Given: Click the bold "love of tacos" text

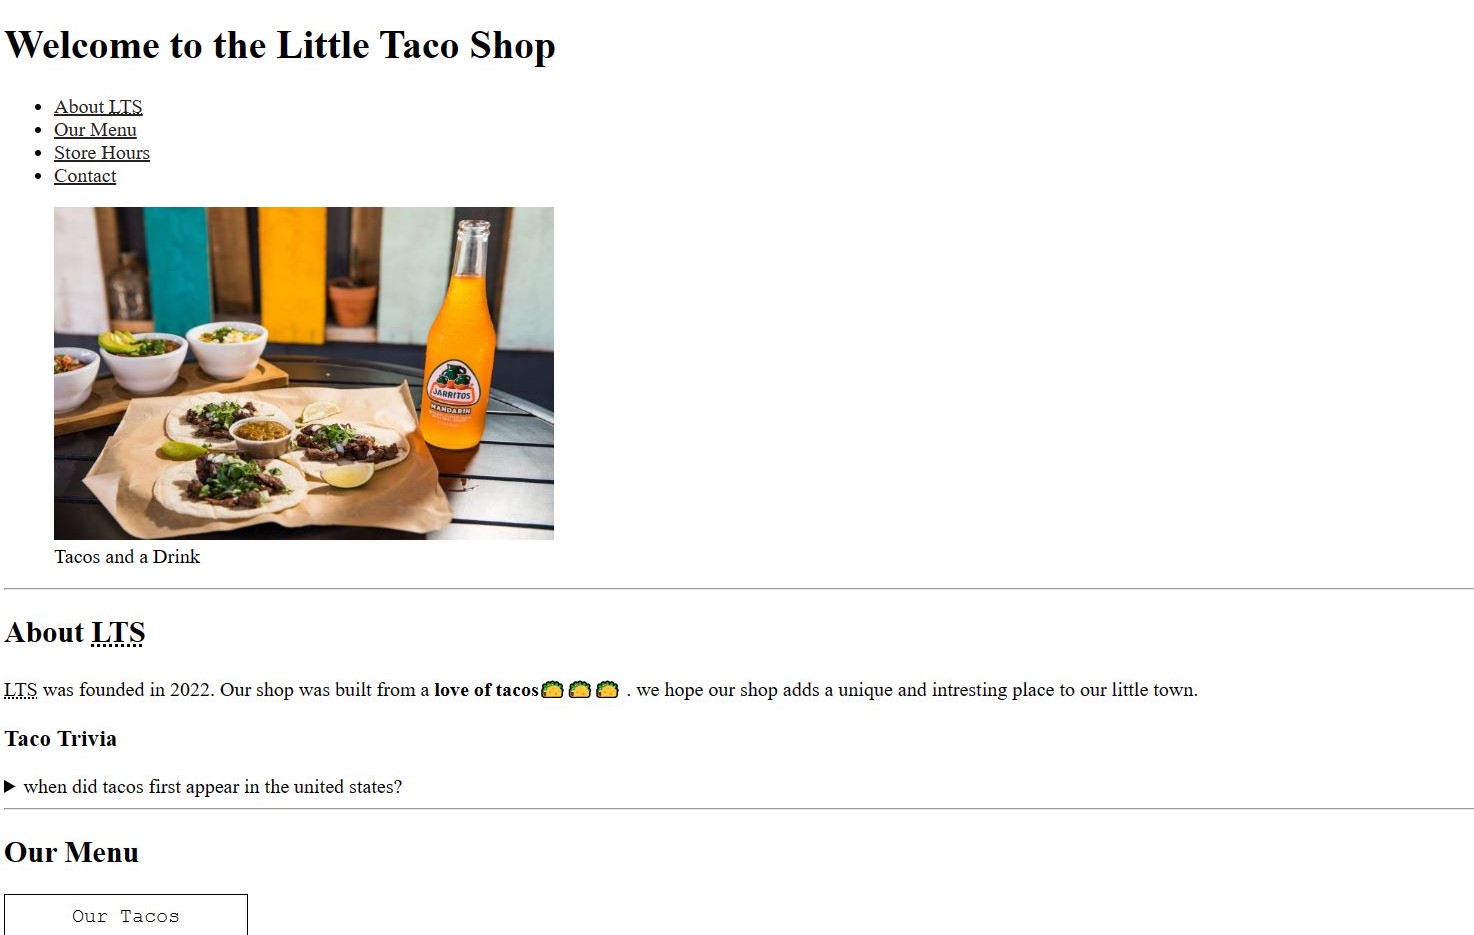Looking at the screenshot, I should tap(486, 690).
